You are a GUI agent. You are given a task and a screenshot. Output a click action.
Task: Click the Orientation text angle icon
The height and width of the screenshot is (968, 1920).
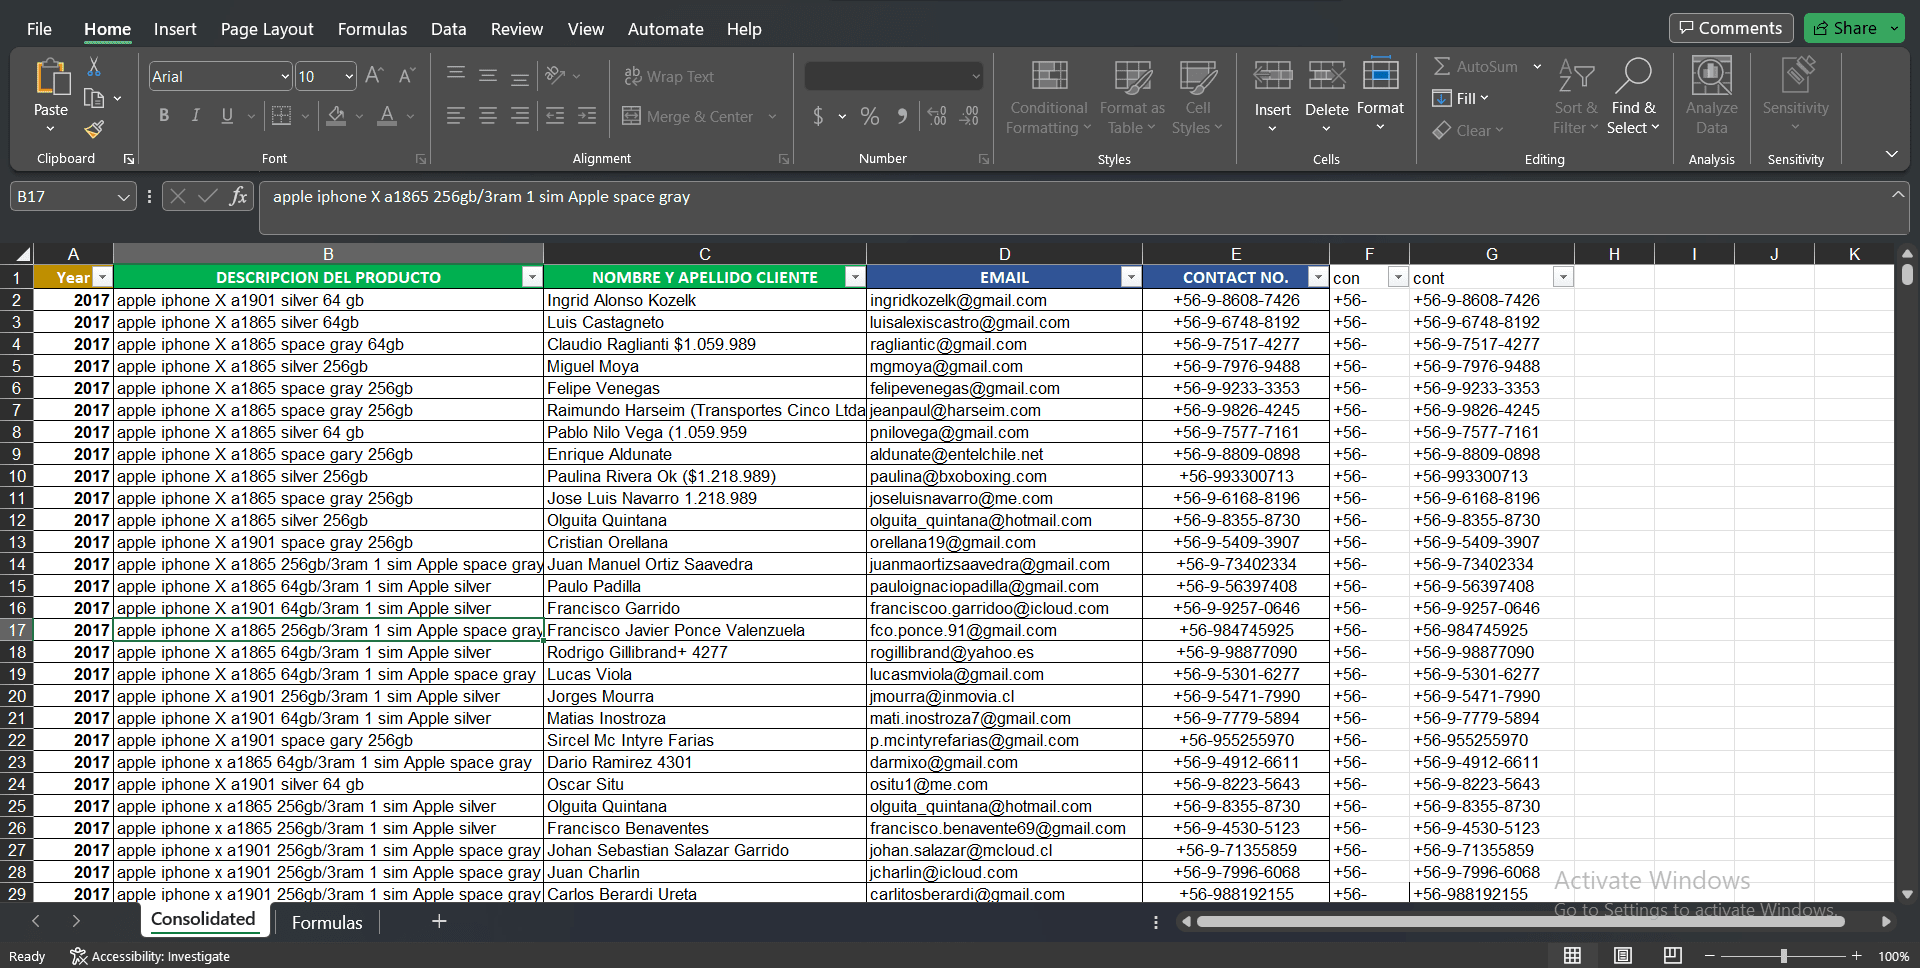point(555,75)
